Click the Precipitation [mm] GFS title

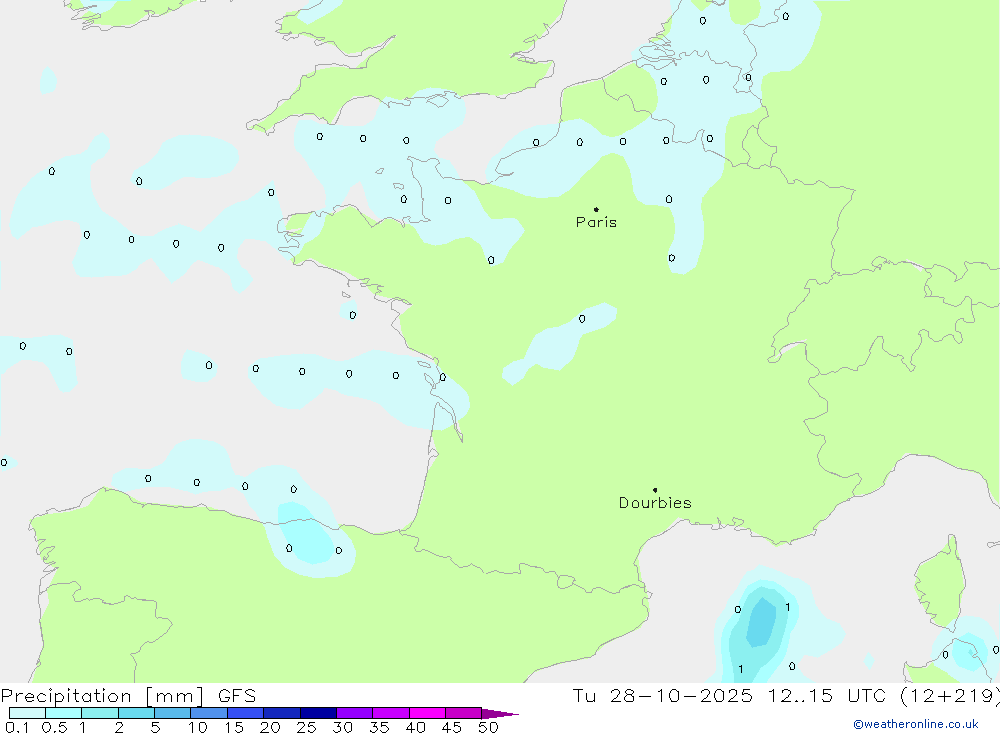pos(128,696)
